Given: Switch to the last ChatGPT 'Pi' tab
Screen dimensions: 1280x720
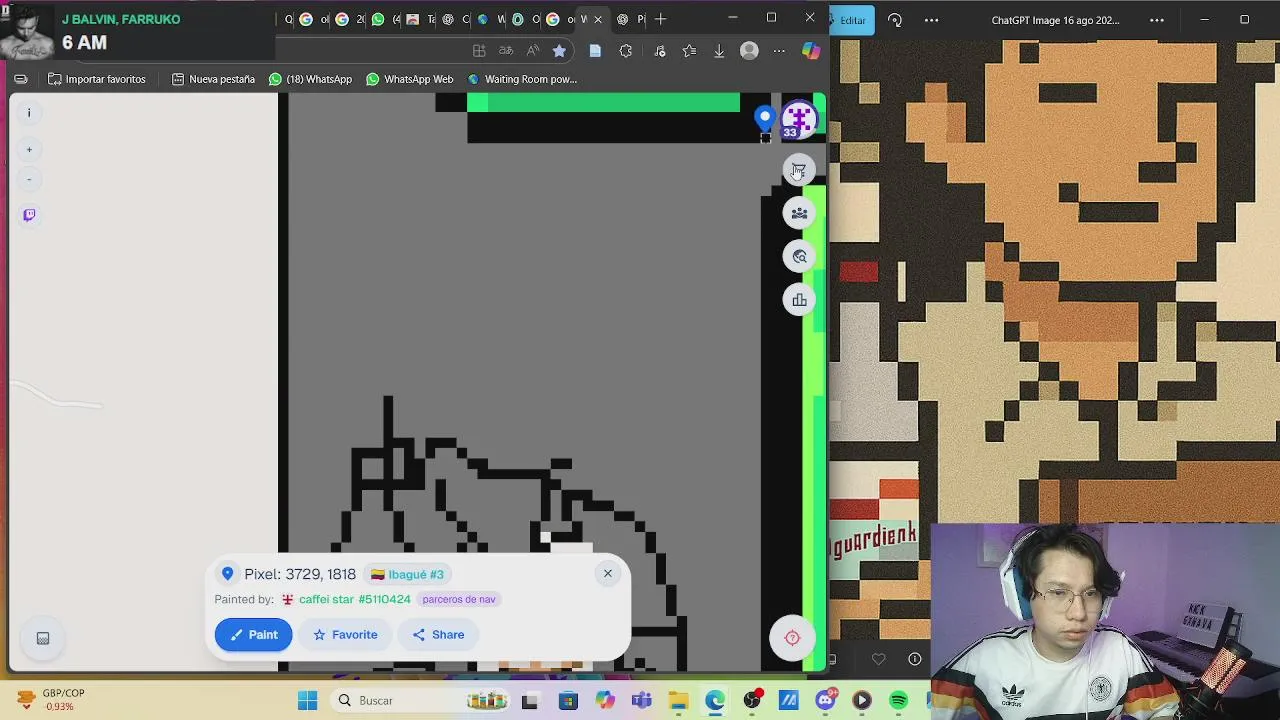Looking at the screenshot, I should 631,19.
